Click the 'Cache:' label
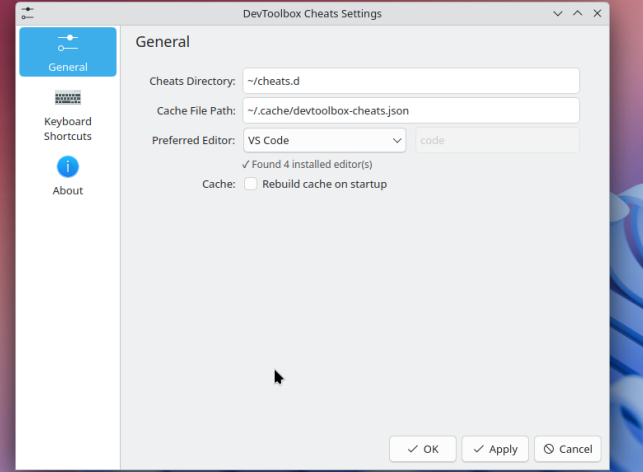This screenshot has height=472, width=643. pos(219,184)
